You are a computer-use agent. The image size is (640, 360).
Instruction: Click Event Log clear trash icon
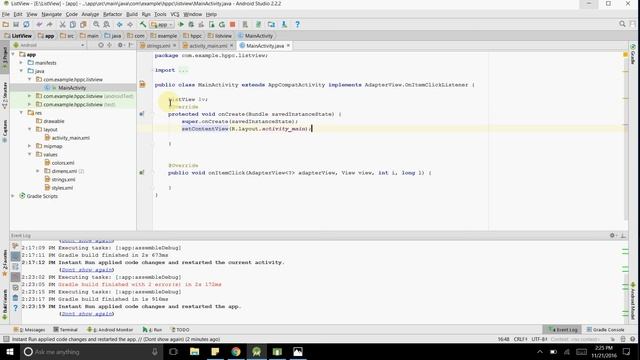(x=15, y=298)
